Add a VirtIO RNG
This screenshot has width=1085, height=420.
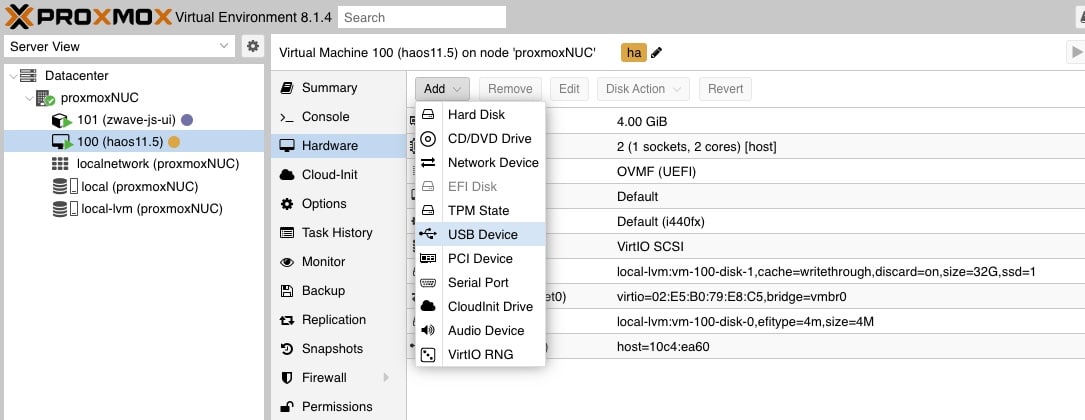point(480,354)
